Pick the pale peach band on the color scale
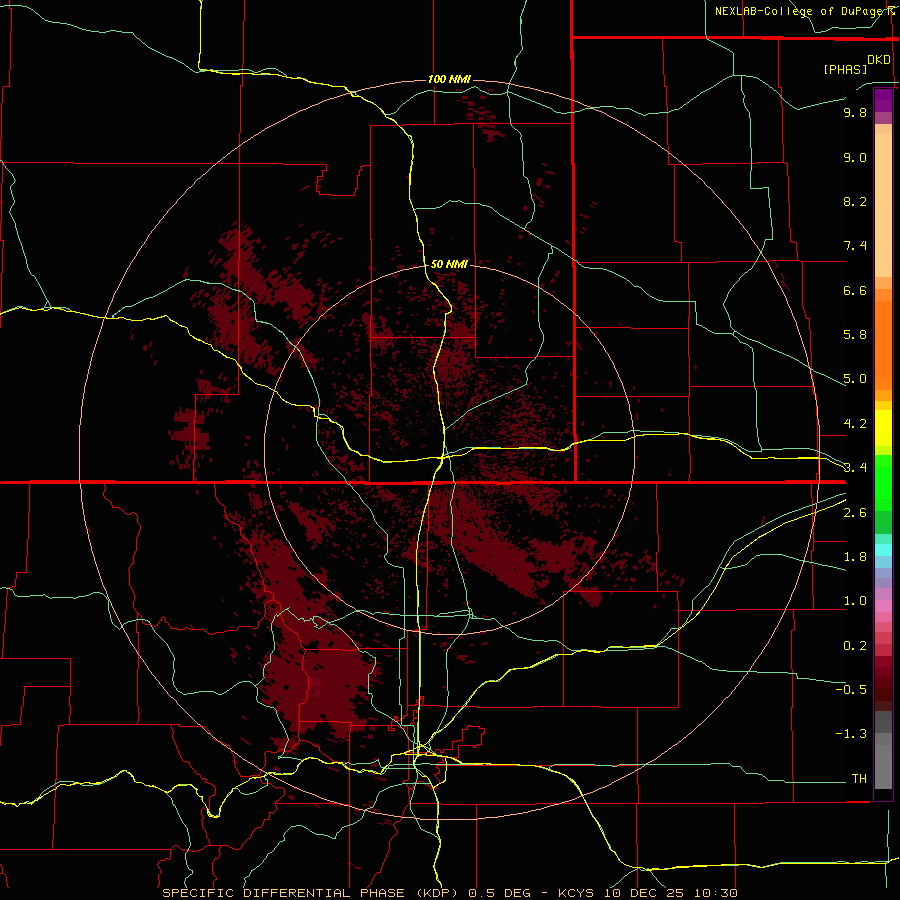 [883, 205]
